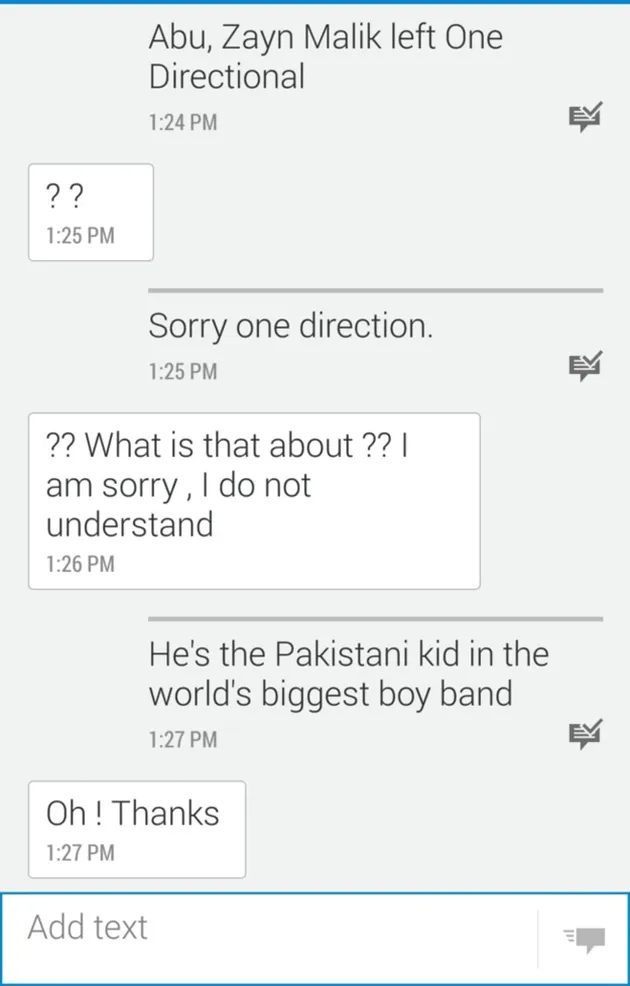Tap the delivered checkmark icon beside "Sorry one direction."

[586, 364]
